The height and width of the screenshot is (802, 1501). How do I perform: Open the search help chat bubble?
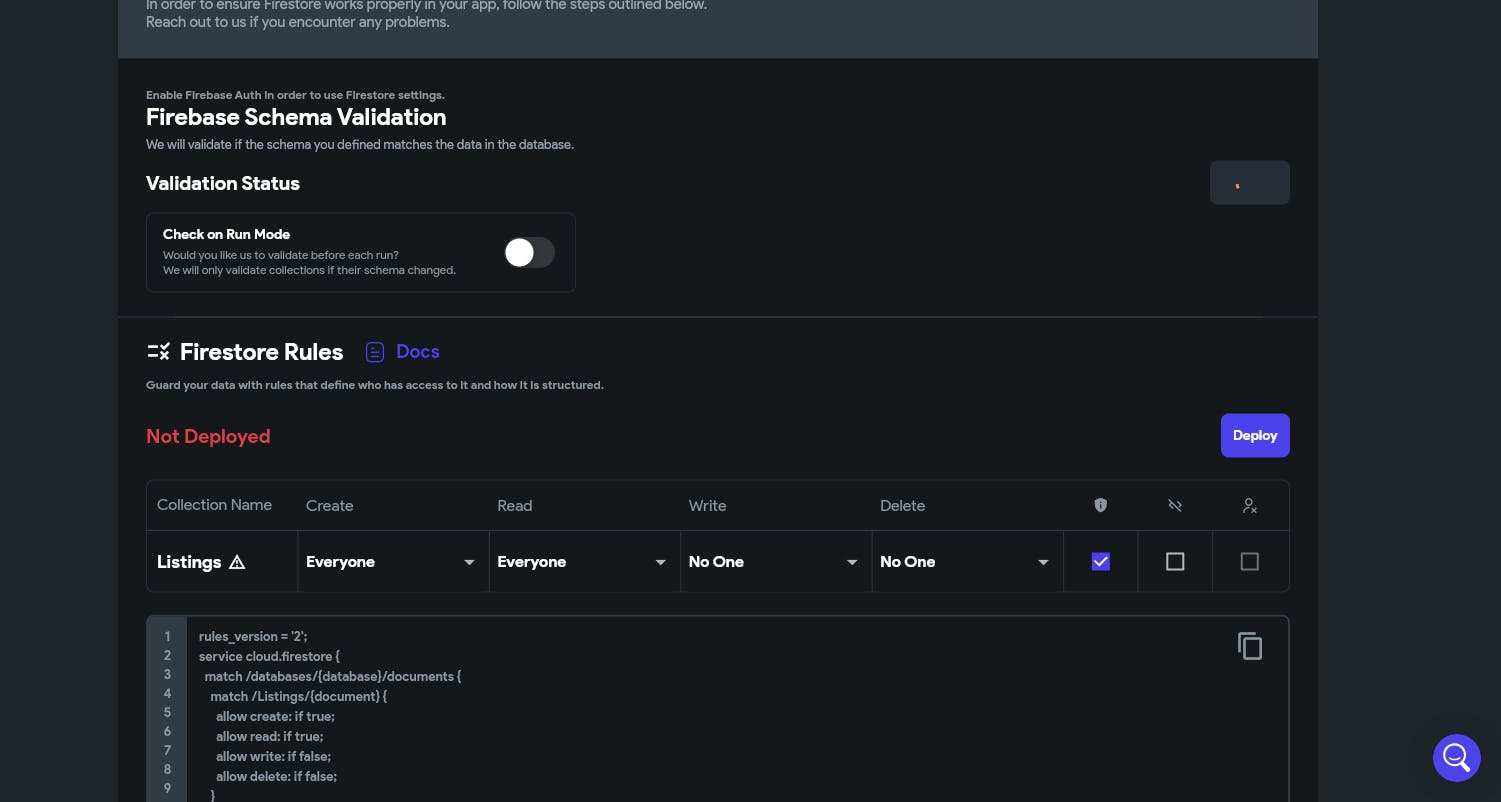pos(1456,757)
